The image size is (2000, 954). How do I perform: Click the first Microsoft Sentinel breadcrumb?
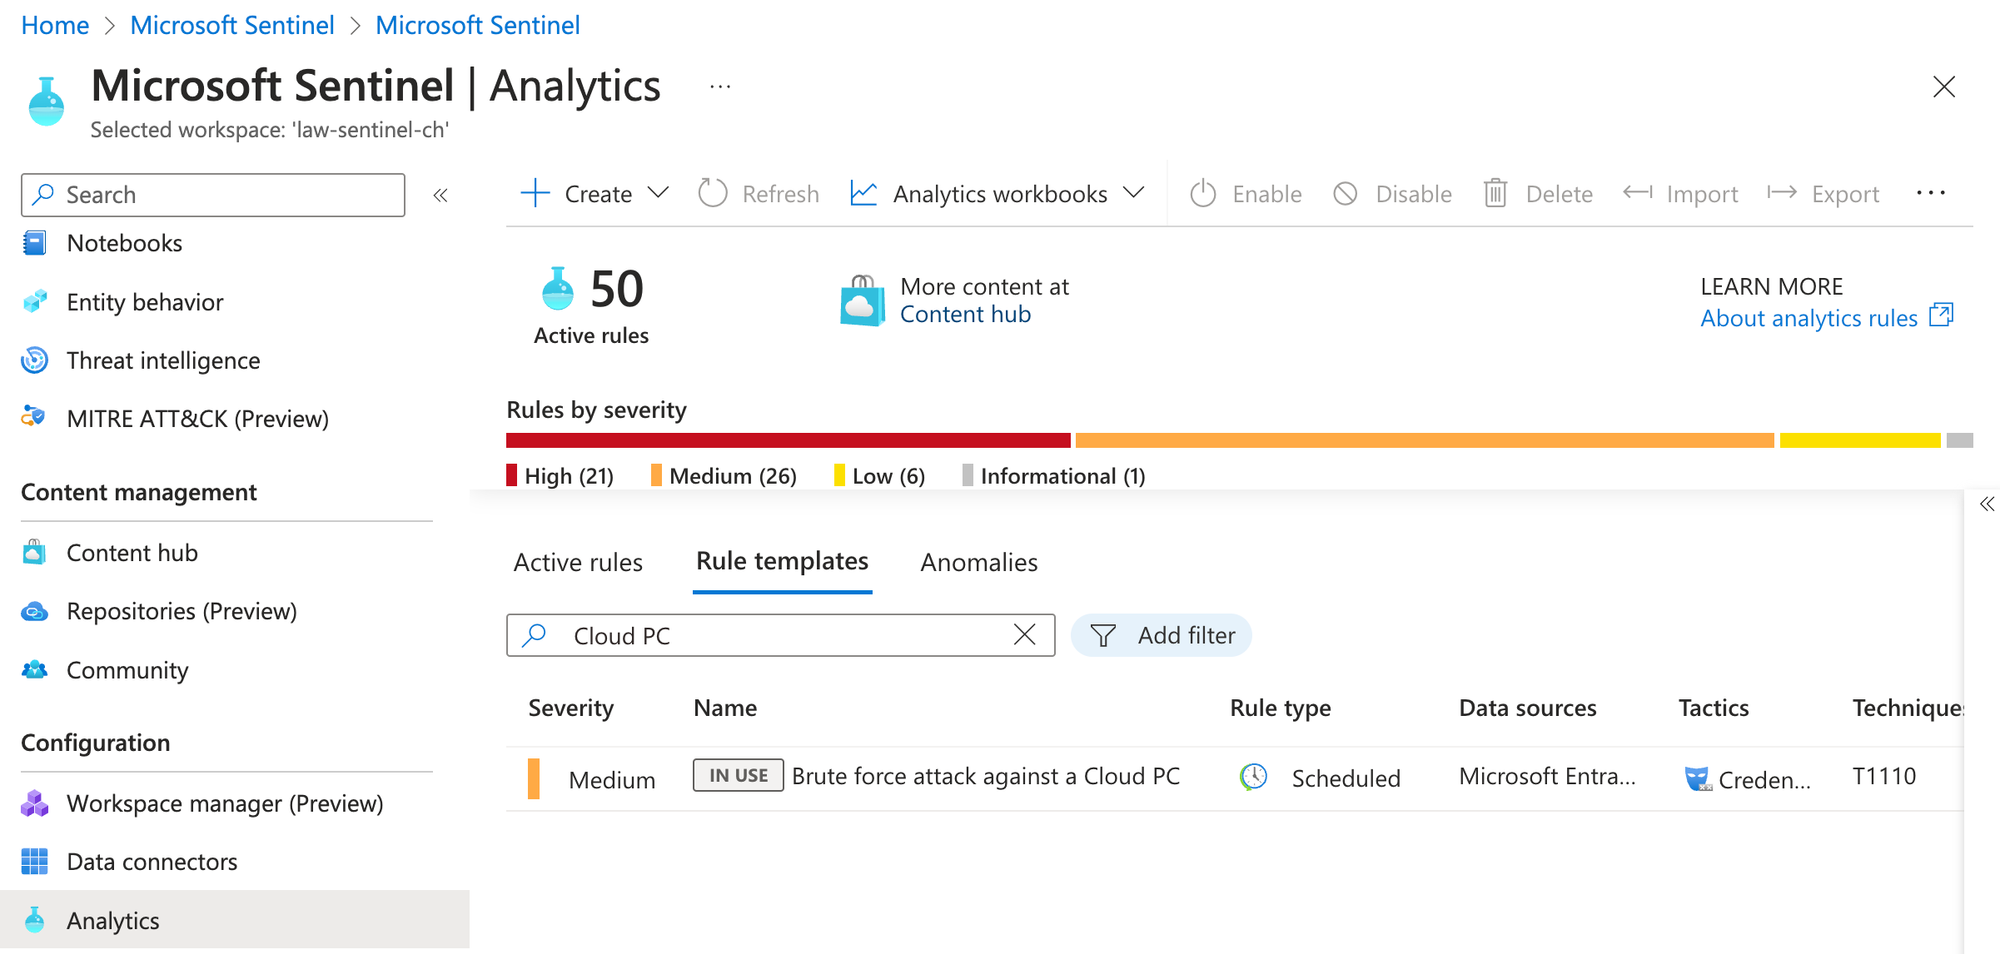click(x=232, y=25)
